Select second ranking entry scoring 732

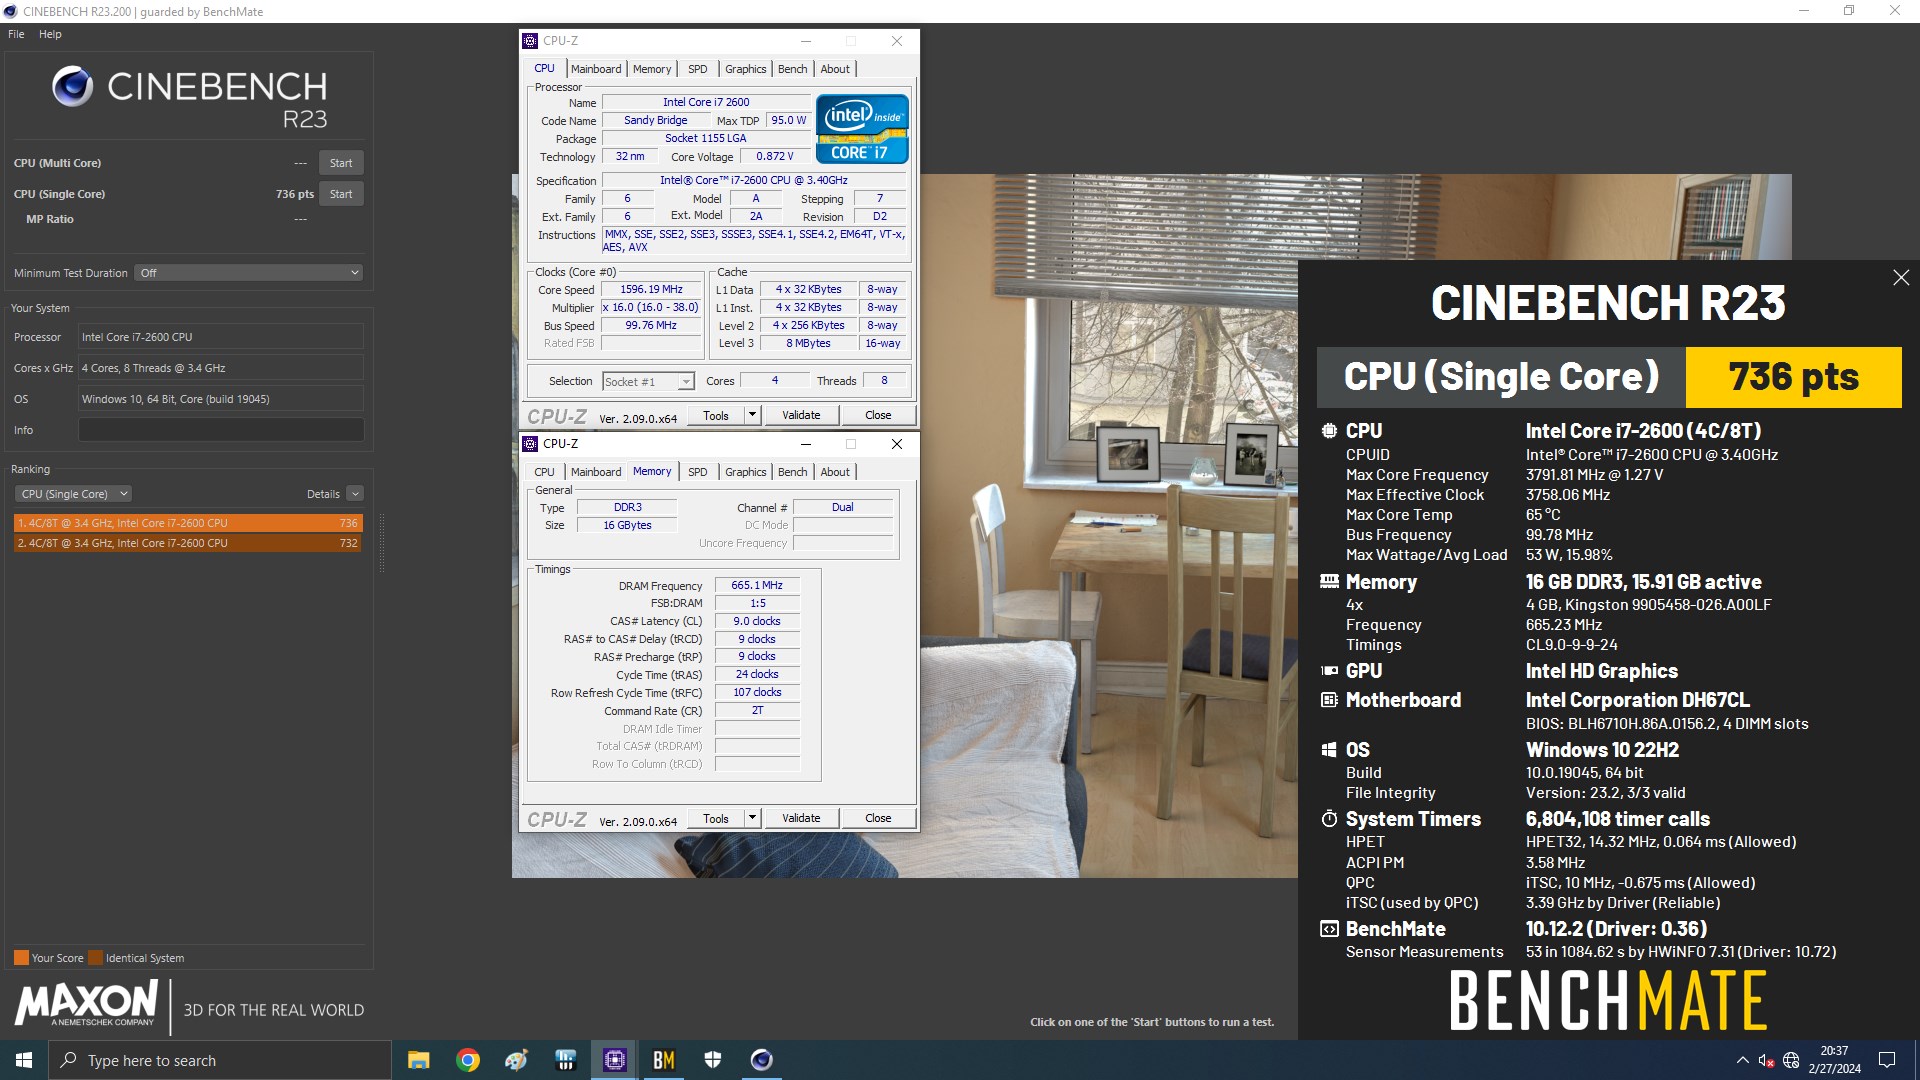click(188, 543)
